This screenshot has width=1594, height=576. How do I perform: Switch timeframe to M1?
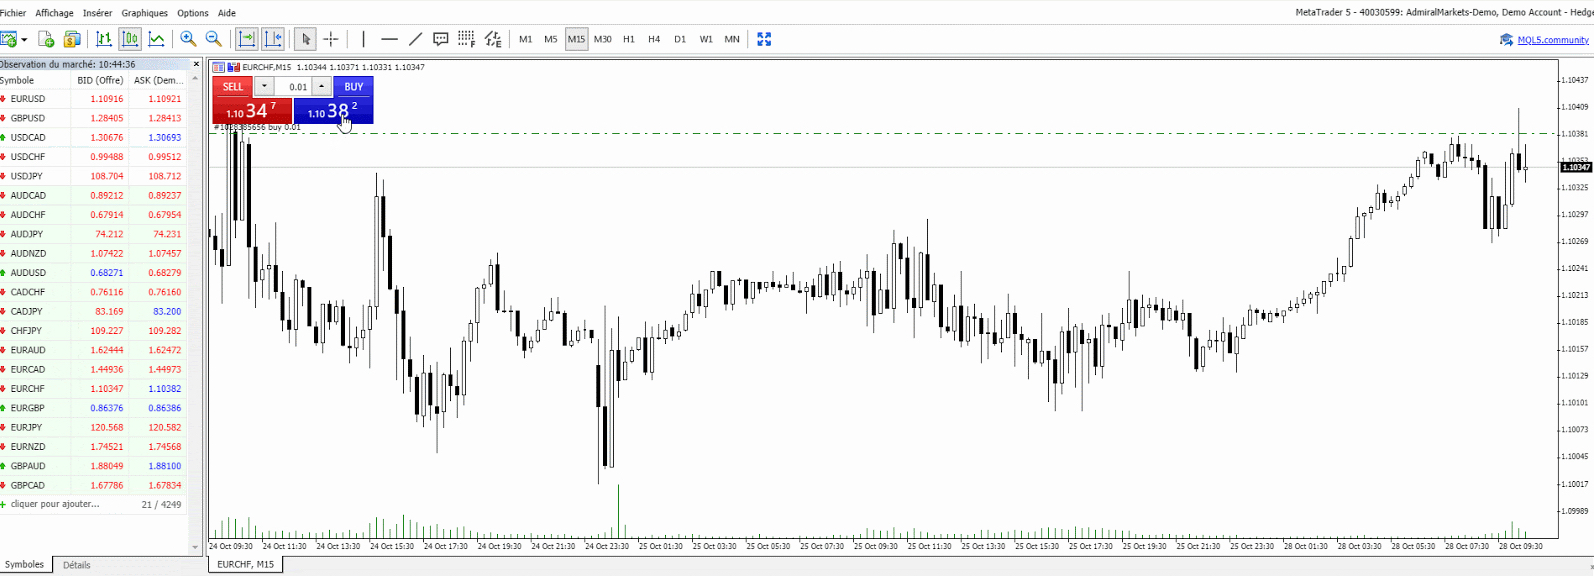(x=526, y=39)
